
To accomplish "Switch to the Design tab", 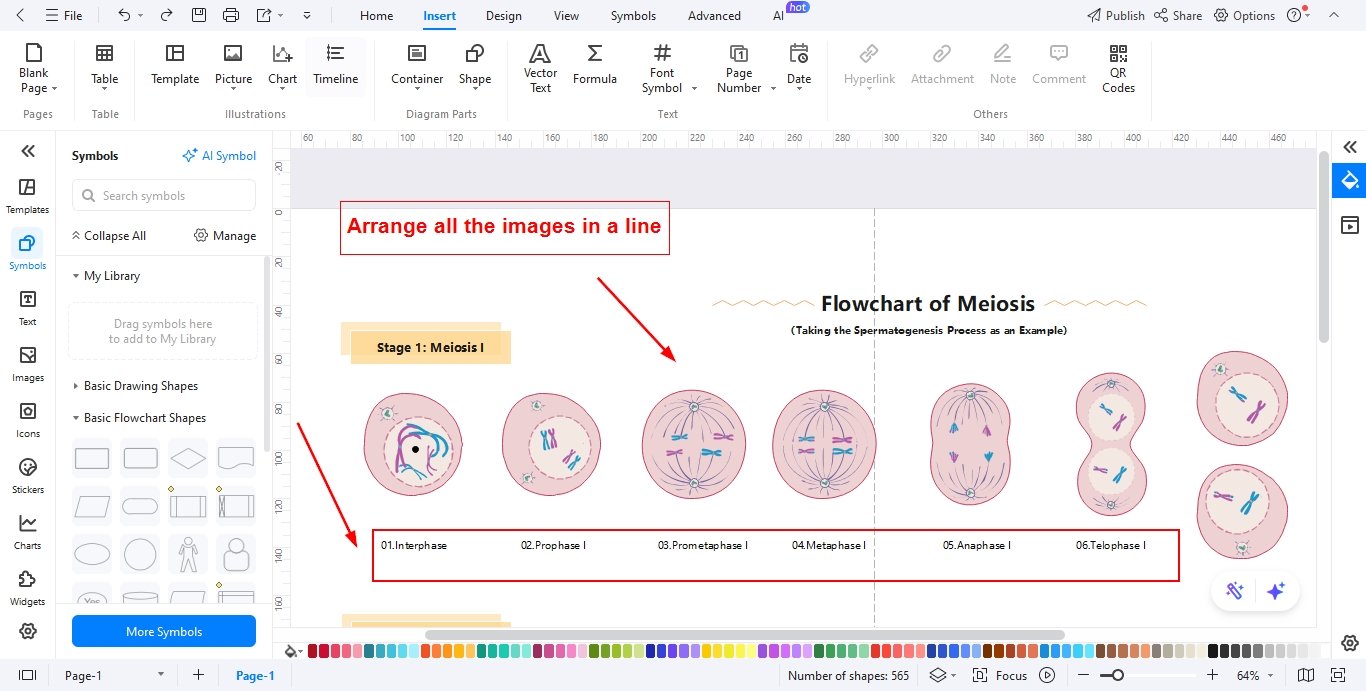I will pyautogui.click(x=504, y=16).
